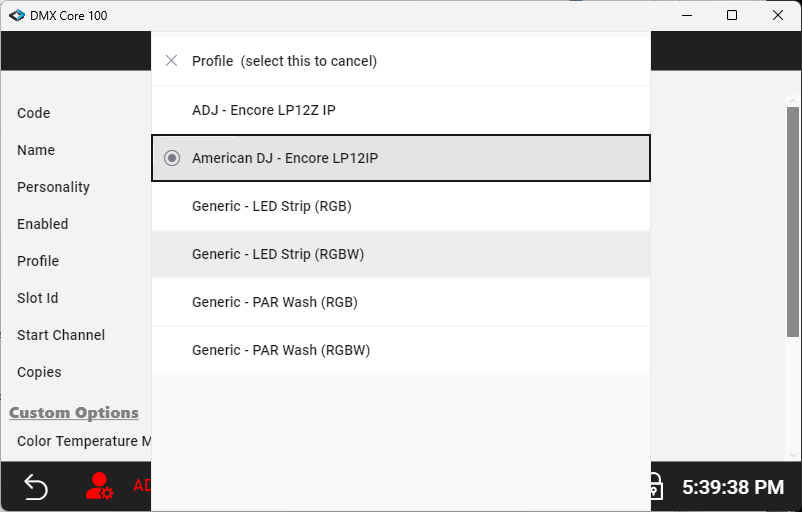Click the 5:39:38 PM clock display
Screen dimensions: 802x512
pos(733,487)
